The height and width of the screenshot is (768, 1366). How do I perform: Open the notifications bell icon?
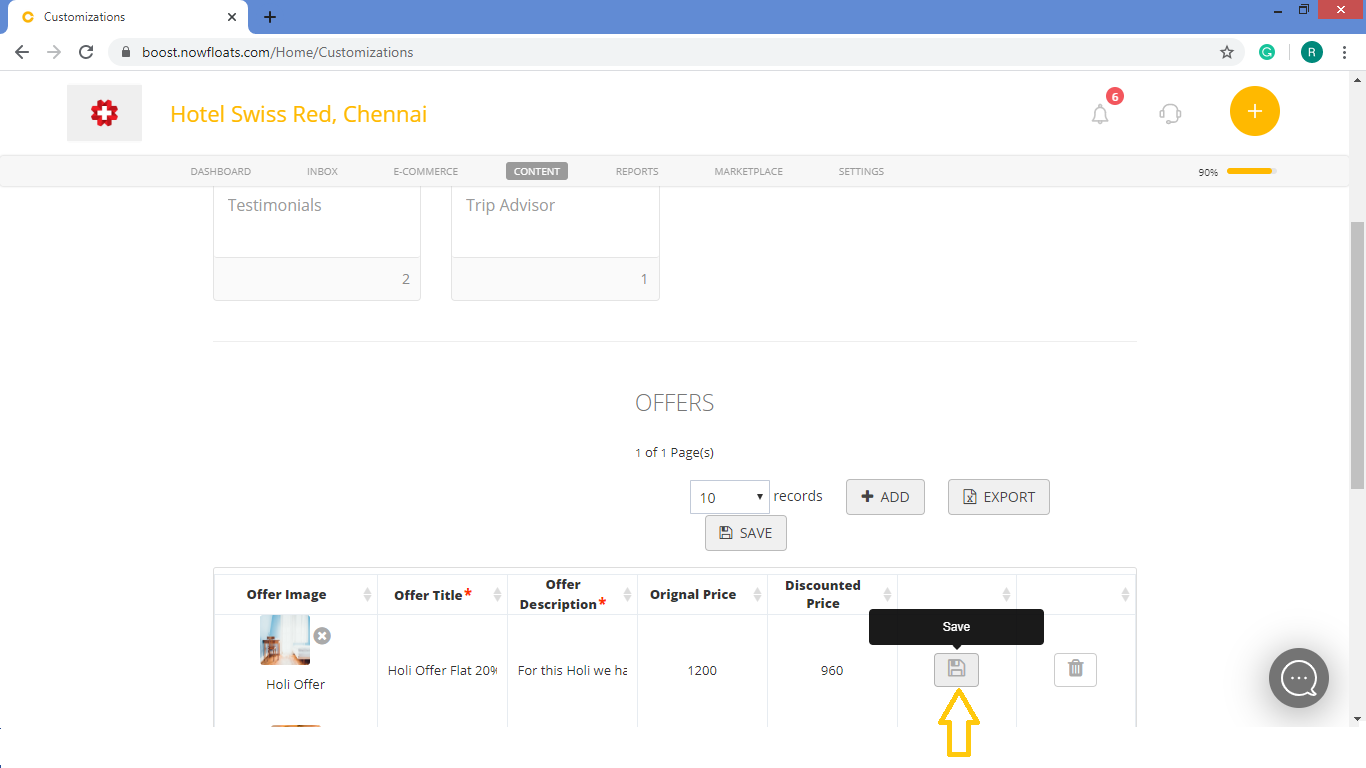tap(1100, 114)
